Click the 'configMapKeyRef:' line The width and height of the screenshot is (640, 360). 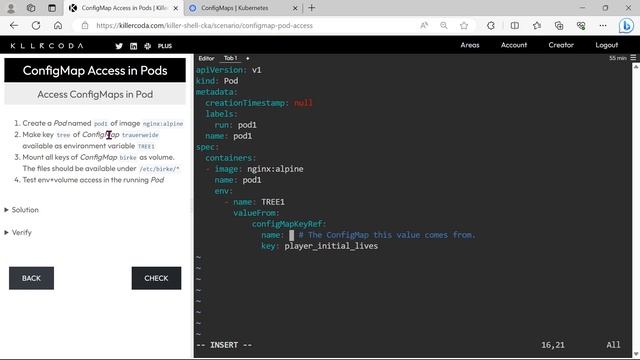[x=289, y=224]
